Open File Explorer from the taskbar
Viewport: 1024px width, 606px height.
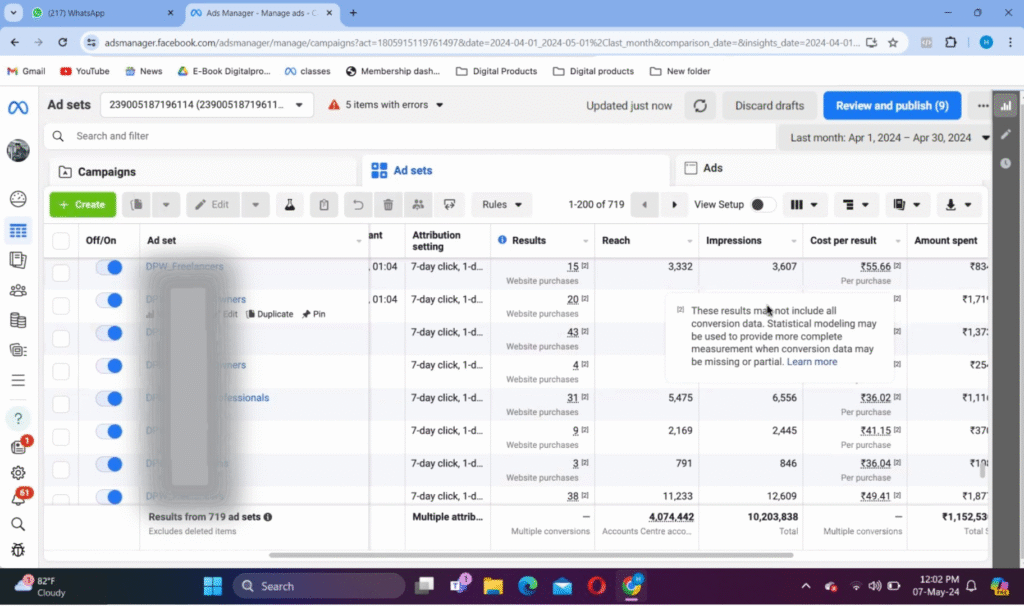tap(493, 586)
